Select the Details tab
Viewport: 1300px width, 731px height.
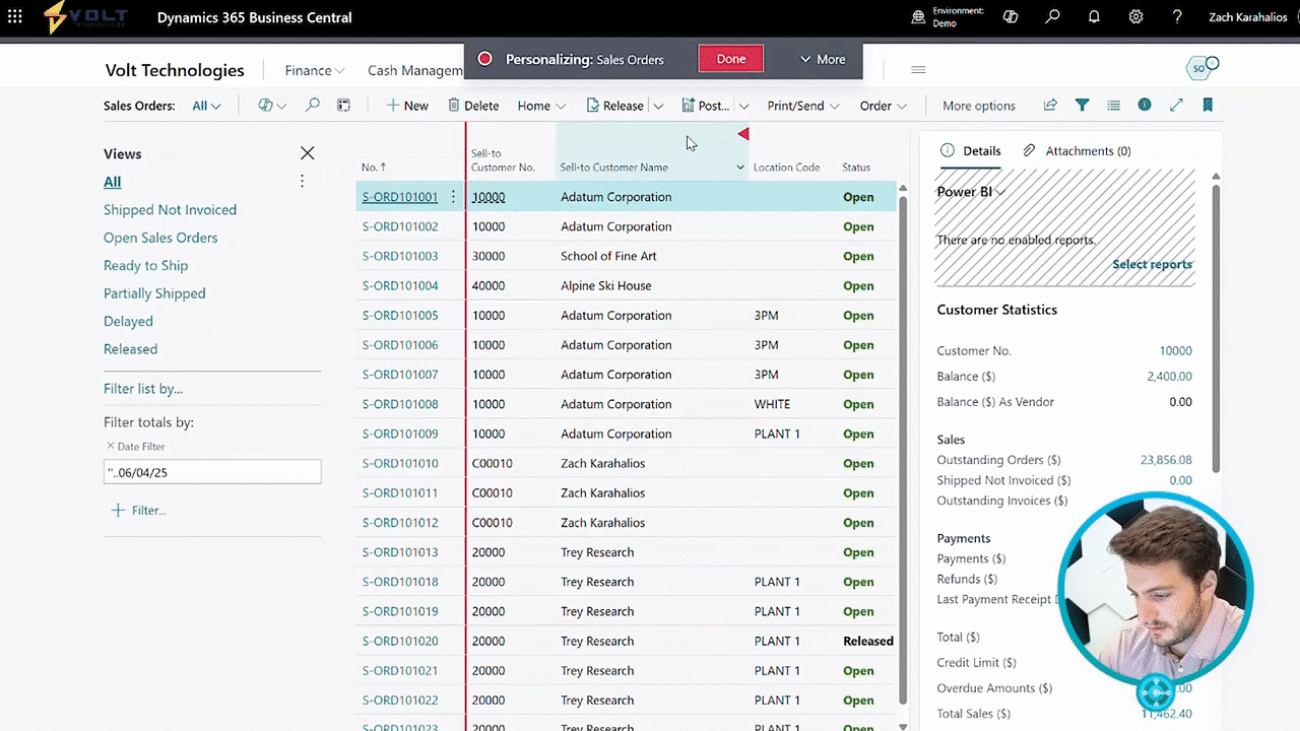[x=971, y=151]
